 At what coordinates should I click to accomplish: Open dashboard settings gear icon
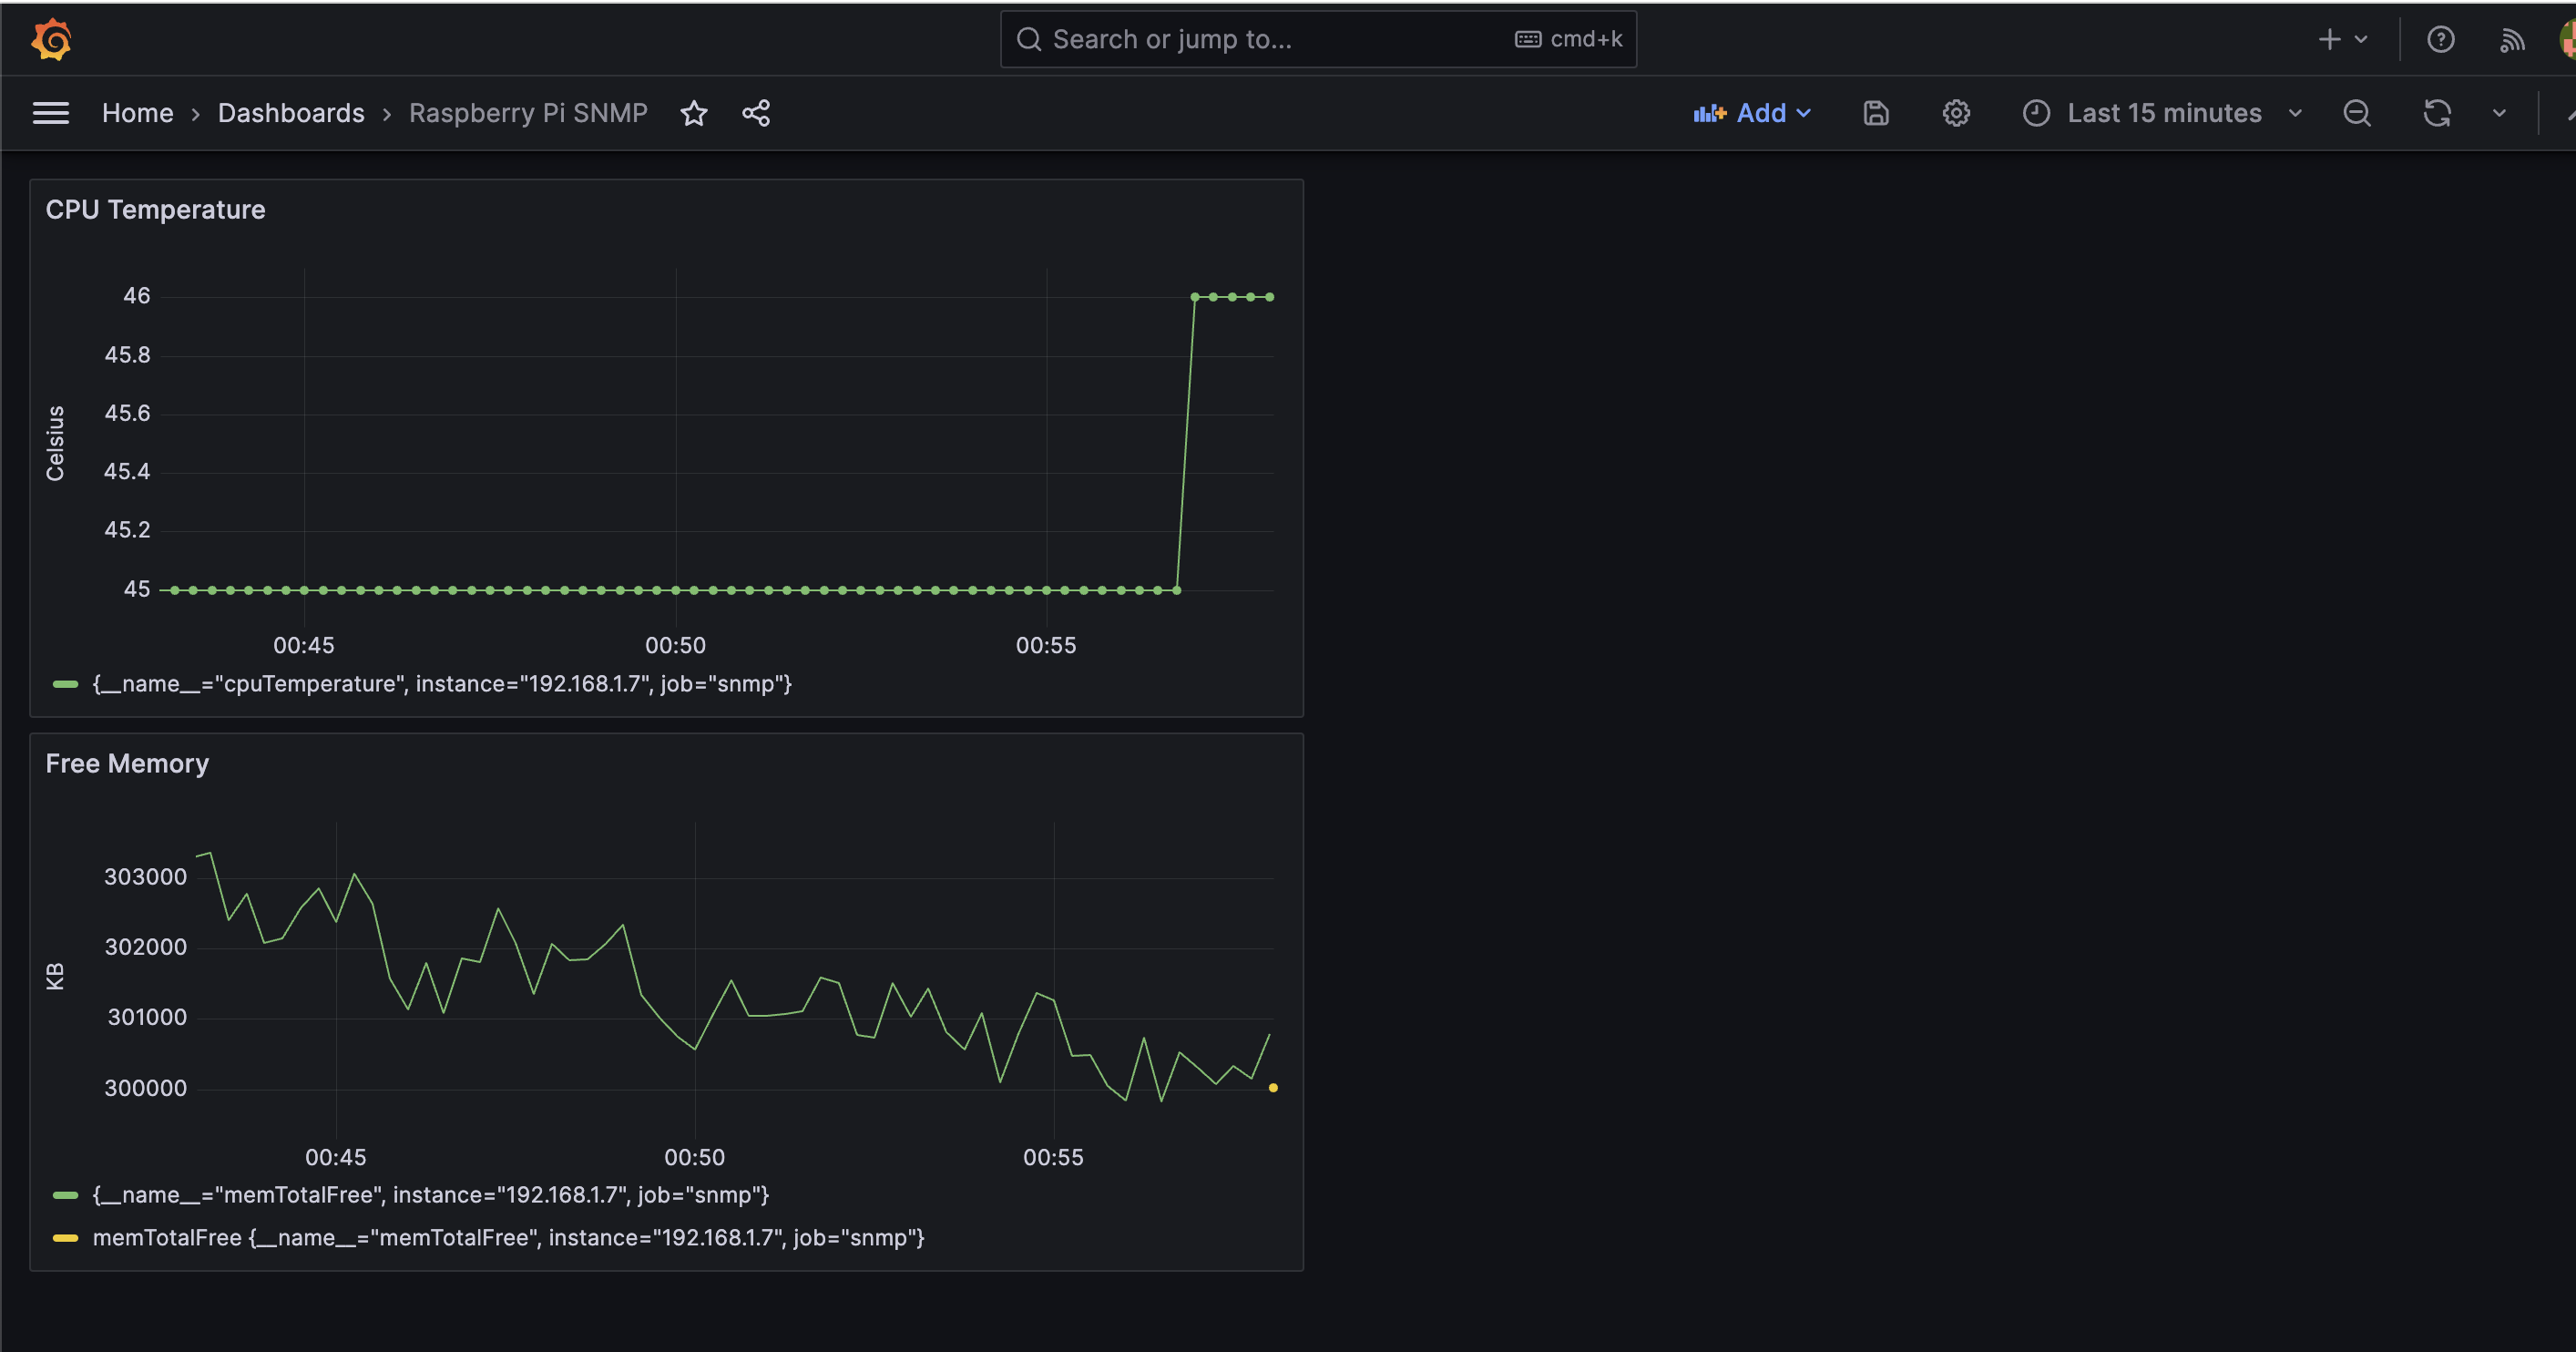click(x=1956, y=113)
